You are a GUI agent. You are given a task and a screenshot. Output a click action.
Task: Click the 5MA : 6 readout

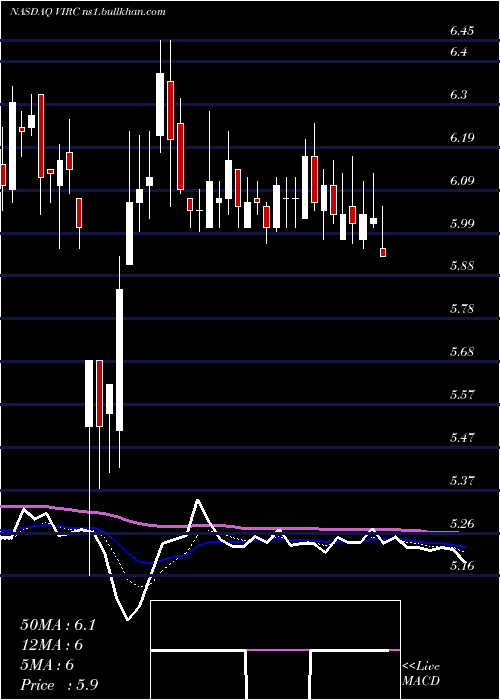pyautogui.click(x=47, y=665)
